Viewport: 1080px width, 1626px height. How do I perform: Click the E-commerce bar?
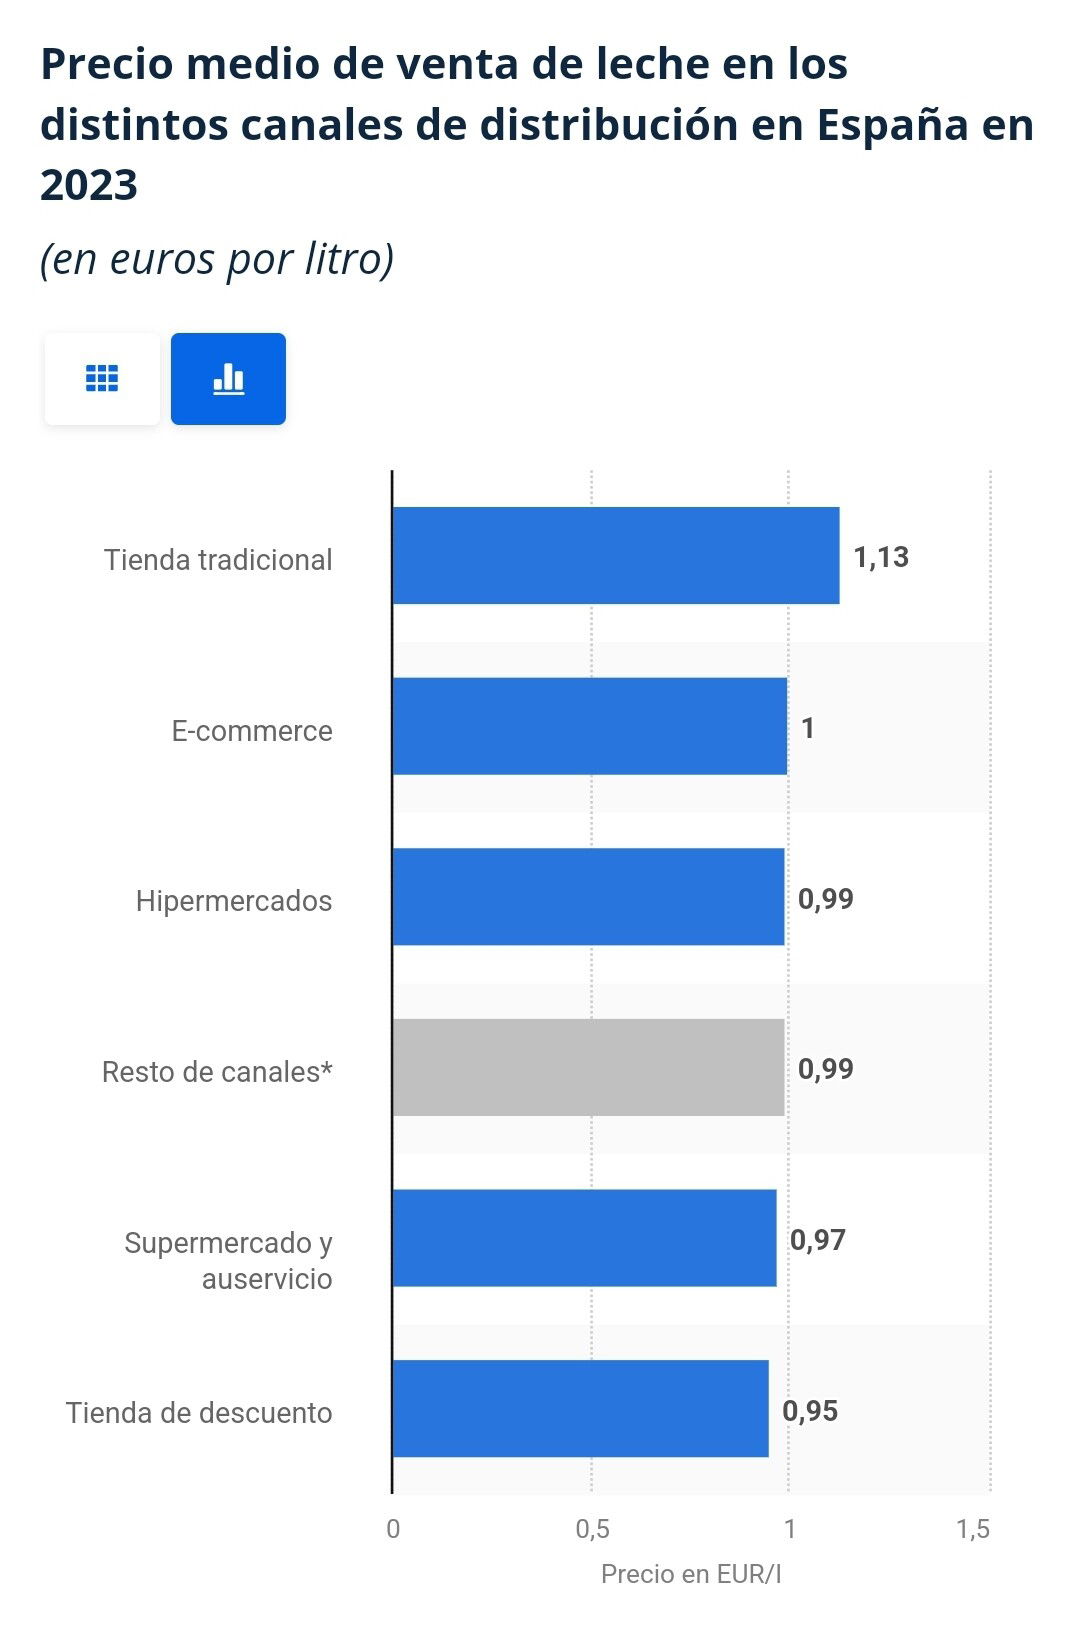click(x=590, y=726)
